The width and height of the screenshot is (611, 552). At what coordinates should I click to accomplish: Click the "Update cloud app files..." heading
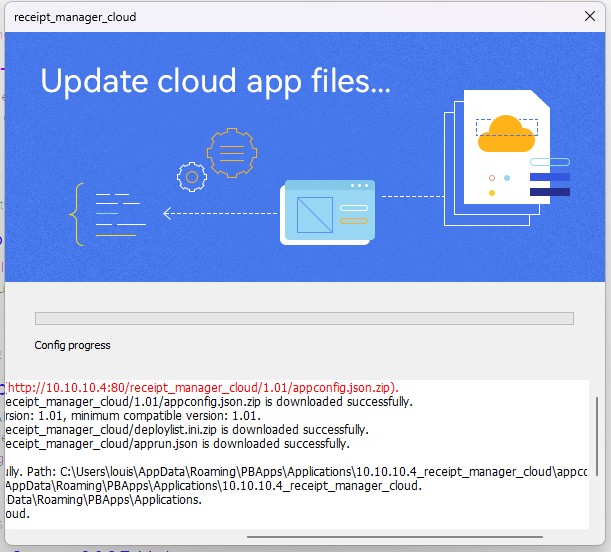215,82
